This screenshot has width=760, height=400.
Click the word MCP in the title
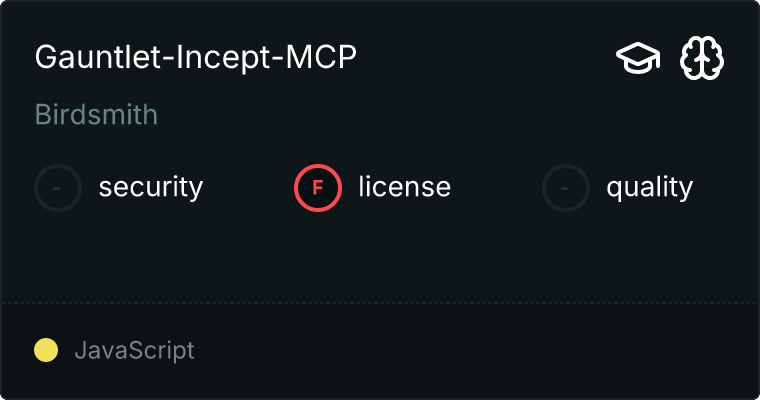coord(321,58)
